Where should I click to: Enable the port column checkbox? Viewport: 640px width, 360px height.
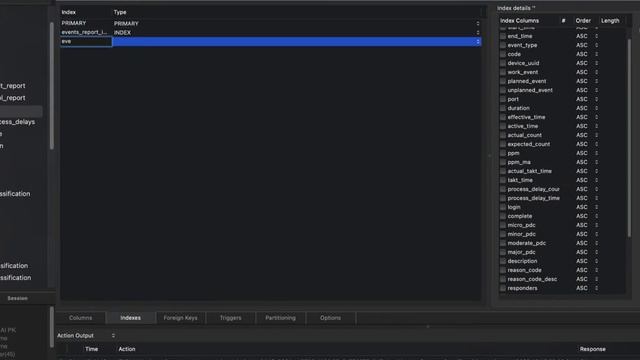[x=503, y=99]
